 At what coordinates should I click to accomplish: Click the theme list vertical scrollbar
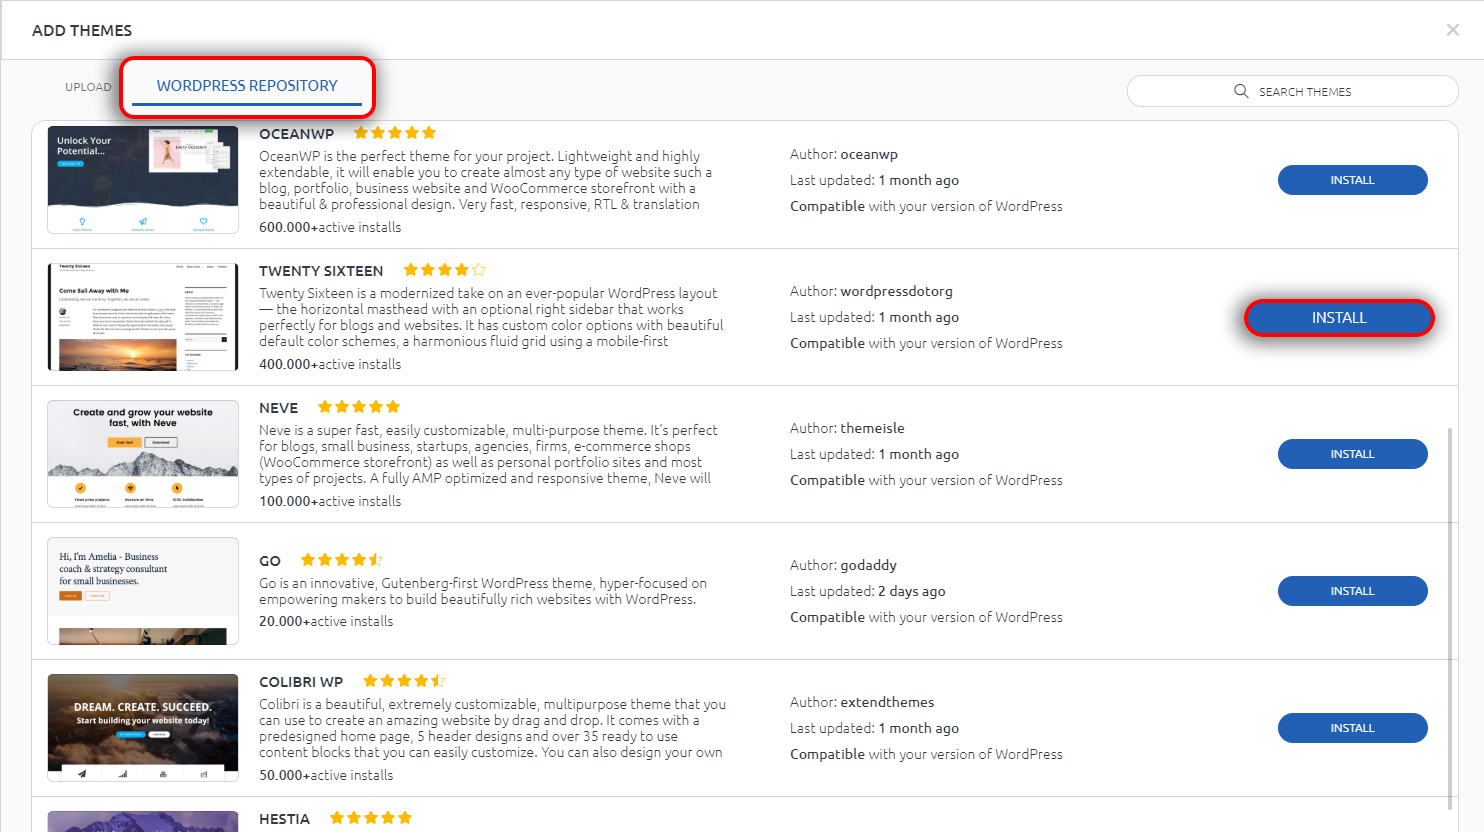pyautogui.click(x=1450, y=619)
